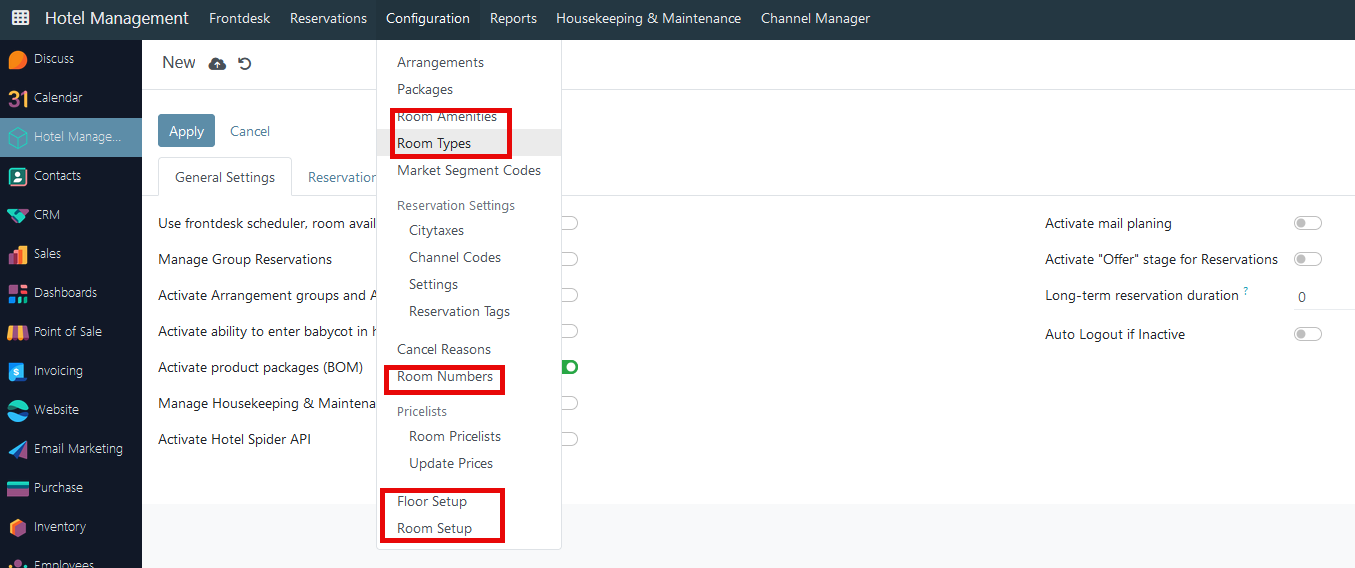Screen dimensions: 1355x568
Task: Open the CRM app icon
Action: coord(17,215)
